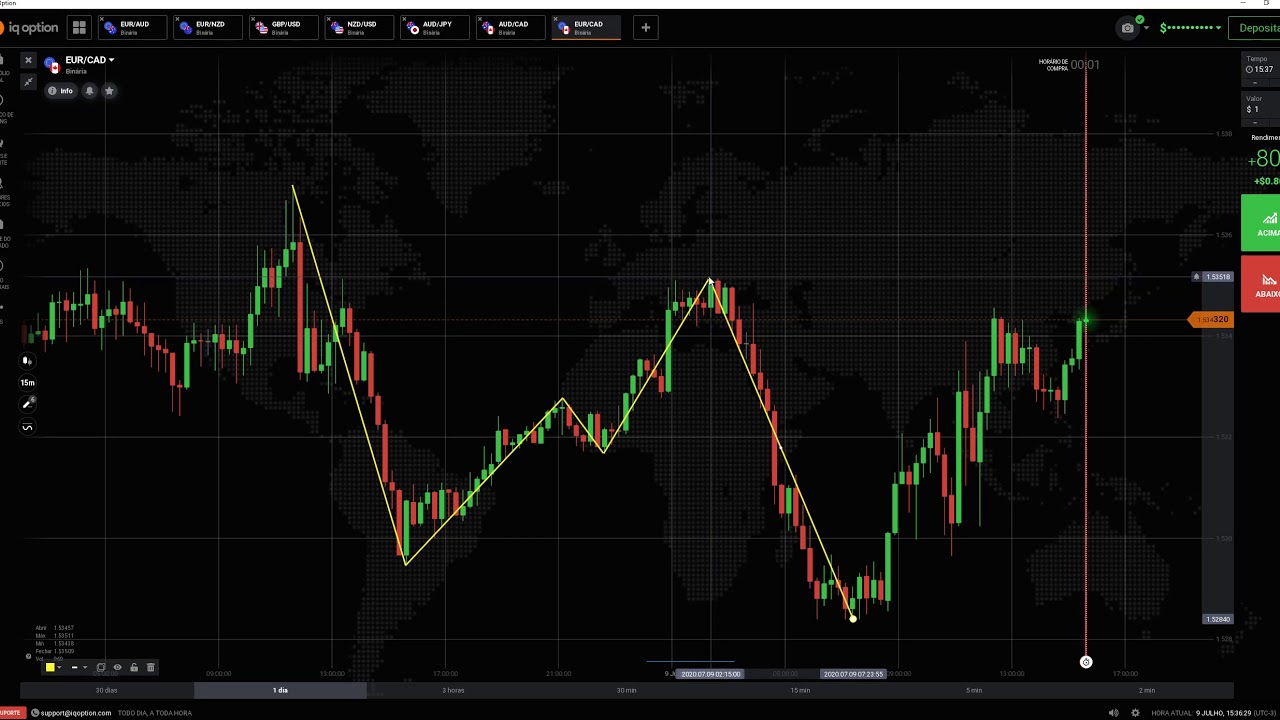Screen dimensions: 1280x720
Task: Expand the EUR/CAD asset dropdown
Action: (111, 60)
